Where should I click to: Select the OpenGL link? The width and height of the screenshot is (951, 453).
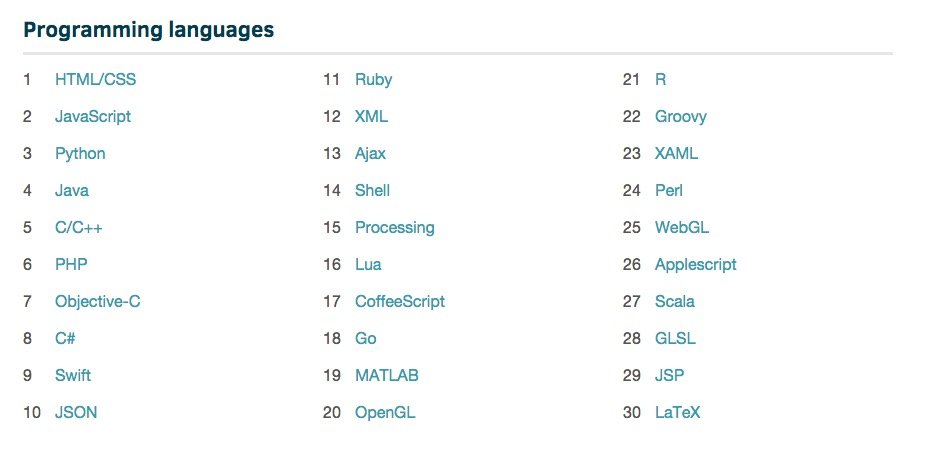click(385, 412)
